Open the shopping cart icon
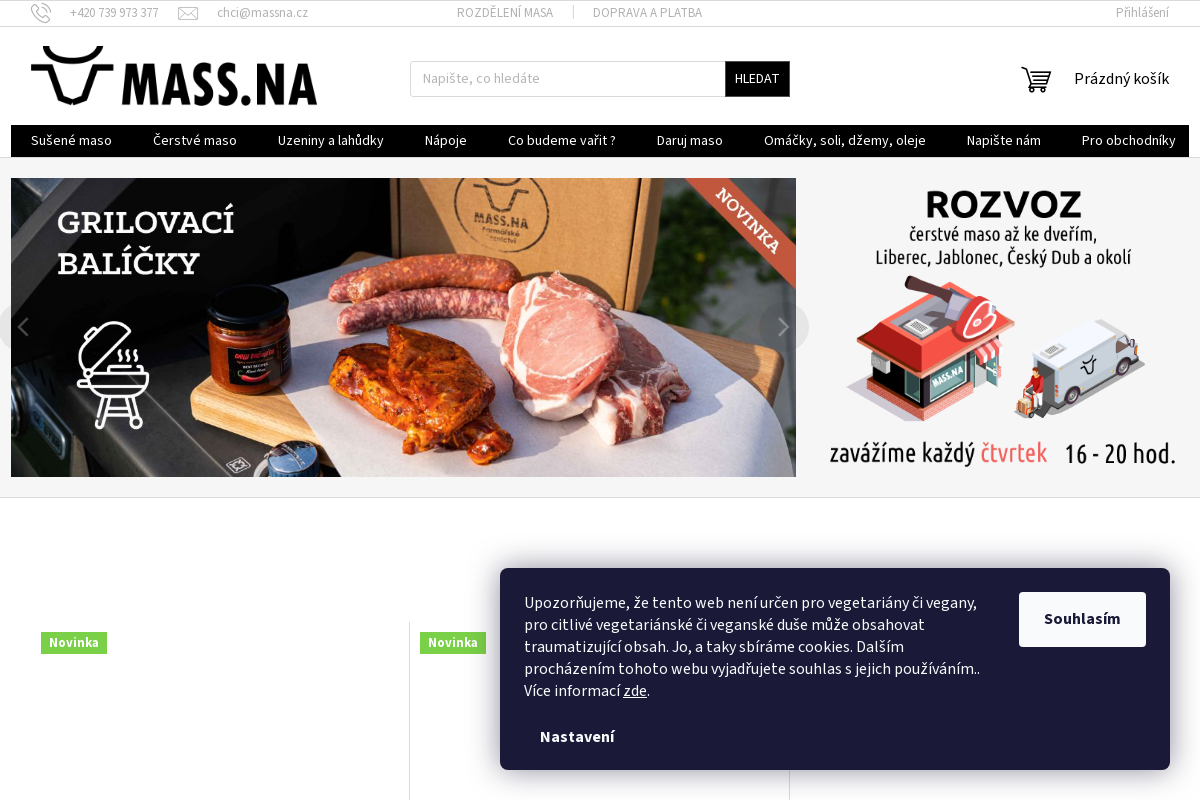This screenshot has width=1200, height=800. [x=1036, y=79]
